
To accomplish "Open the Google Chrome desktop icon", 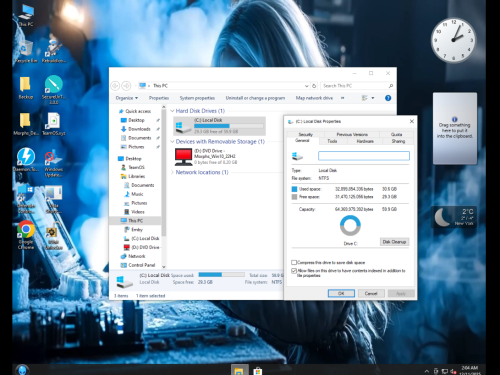I will (x=26, y=230).
